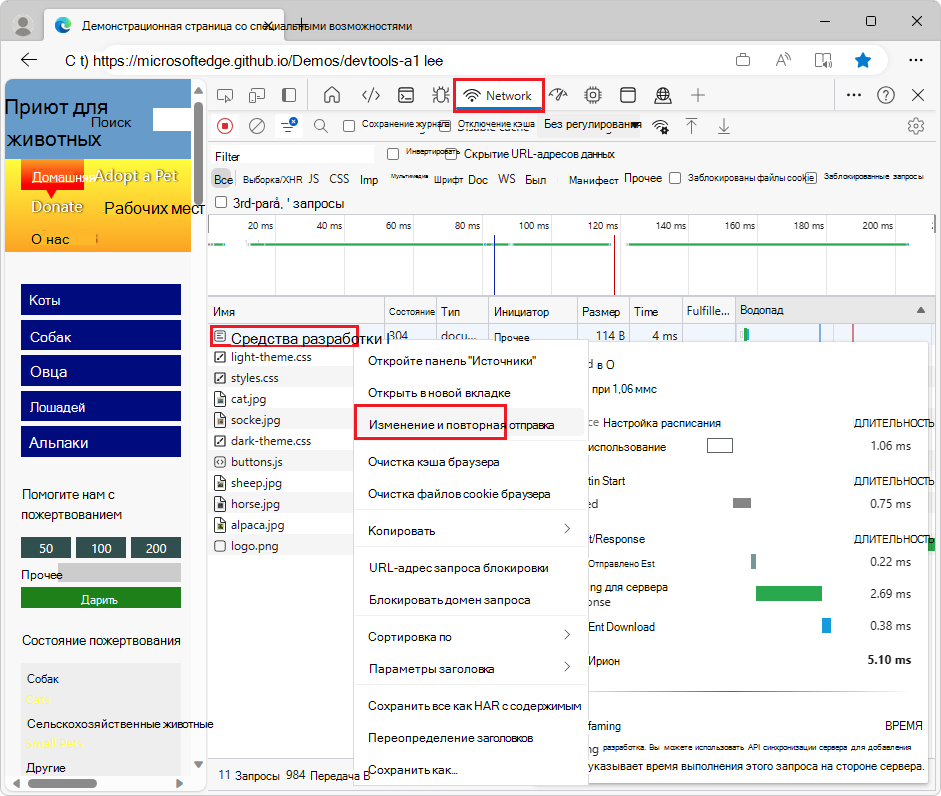Click the Filter text field
This screenshot has width=941, height=796.
point(292,156)
